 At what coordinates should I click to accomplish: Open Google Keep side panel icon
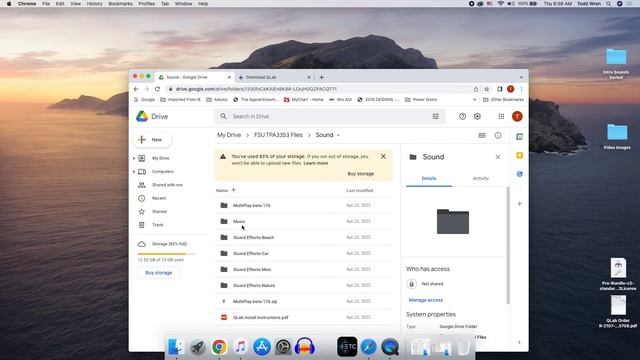tap(520, 155)
